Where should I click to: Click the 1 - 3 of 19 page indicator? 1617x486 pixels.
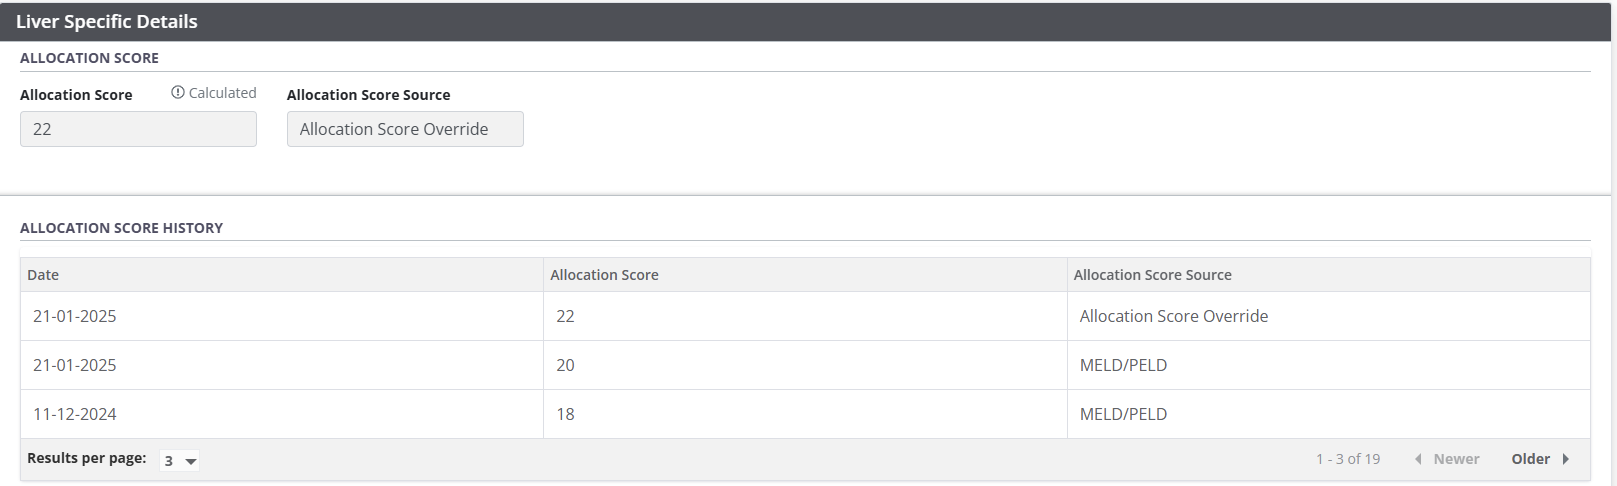click(x=1347, y=459)
